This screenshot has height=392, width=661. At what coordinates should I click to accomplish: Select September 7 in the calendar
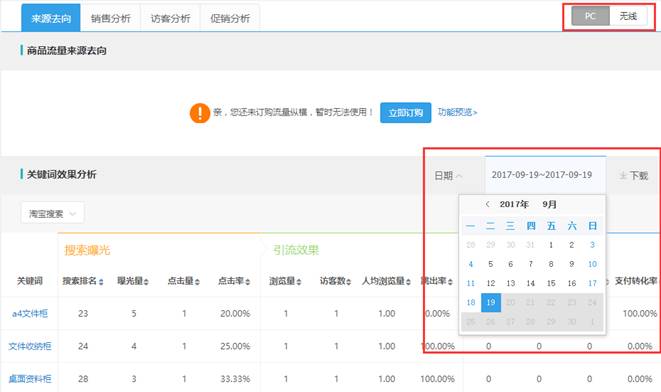[x=531, y=264]
